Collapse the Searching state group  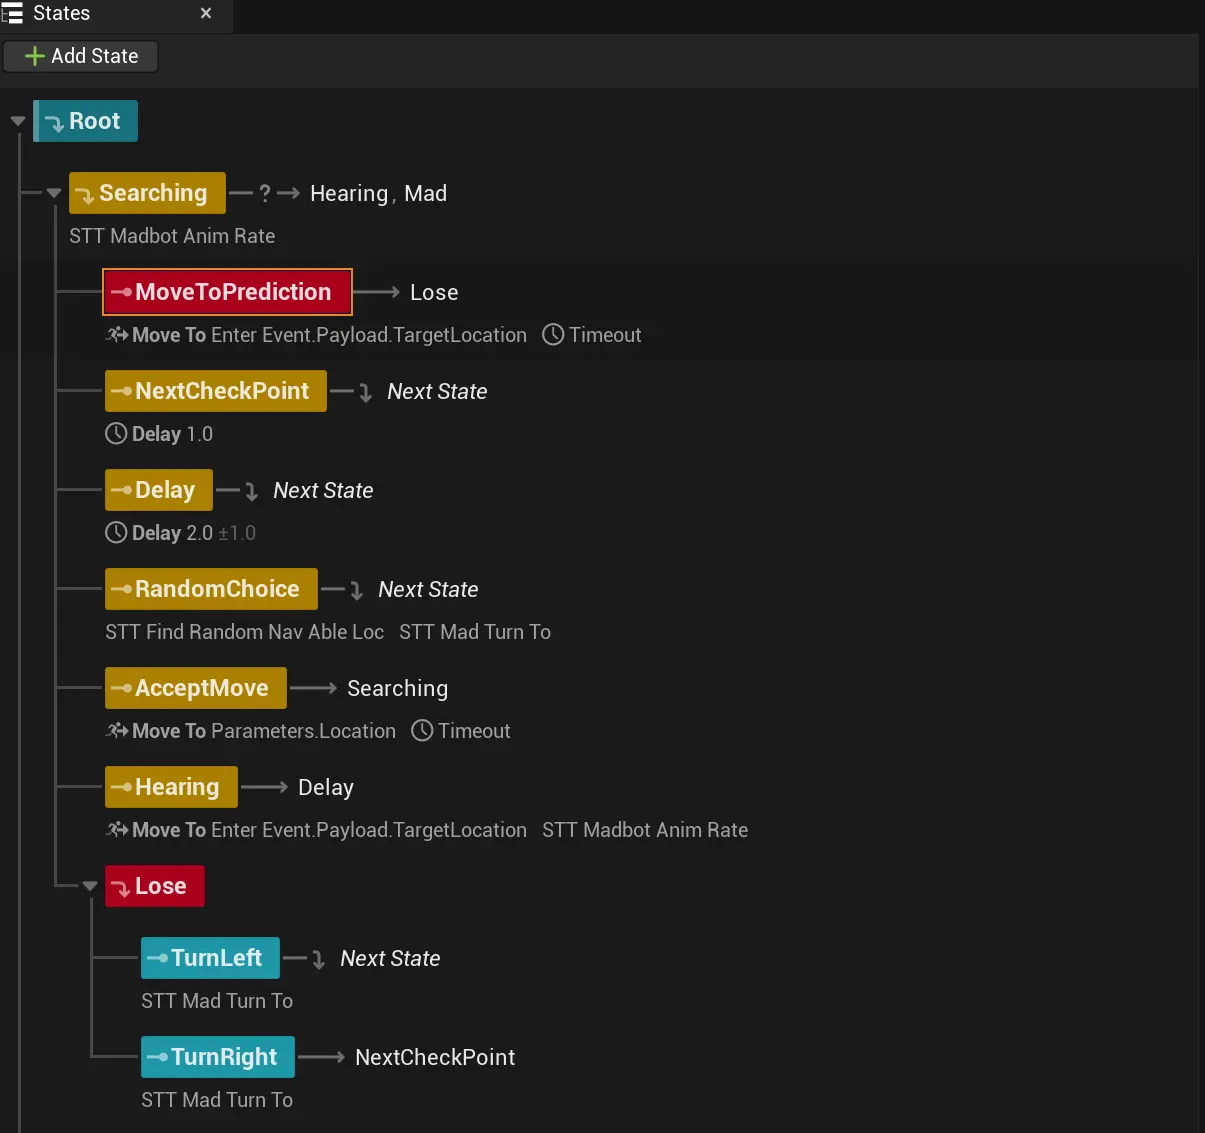pyautogui.click(x=54, y=193)
